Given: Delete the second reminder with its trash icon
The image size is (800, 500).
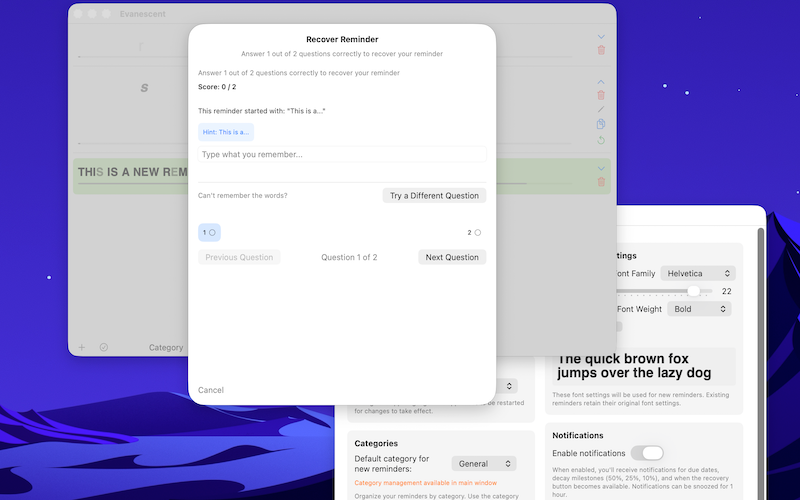Looking at the screenshot, I should coord(601,95).
